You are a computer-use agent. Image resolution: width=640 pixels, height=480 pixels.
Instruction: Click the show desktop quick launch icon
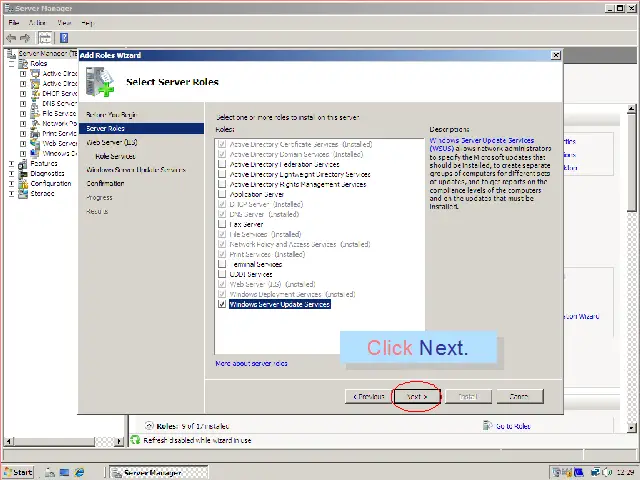(x=64, y=472)
